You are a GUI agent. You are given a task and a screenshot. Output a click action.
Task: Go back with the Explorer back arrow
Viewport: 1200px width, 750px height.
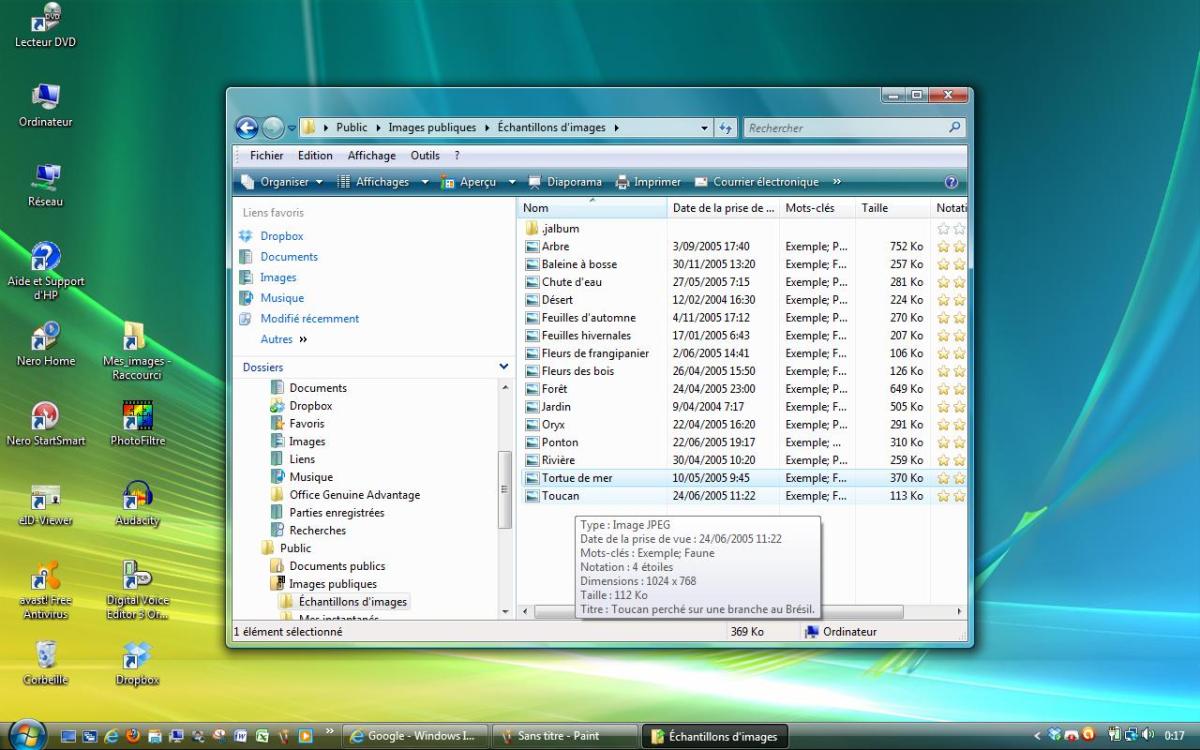[x=247, y=128]
